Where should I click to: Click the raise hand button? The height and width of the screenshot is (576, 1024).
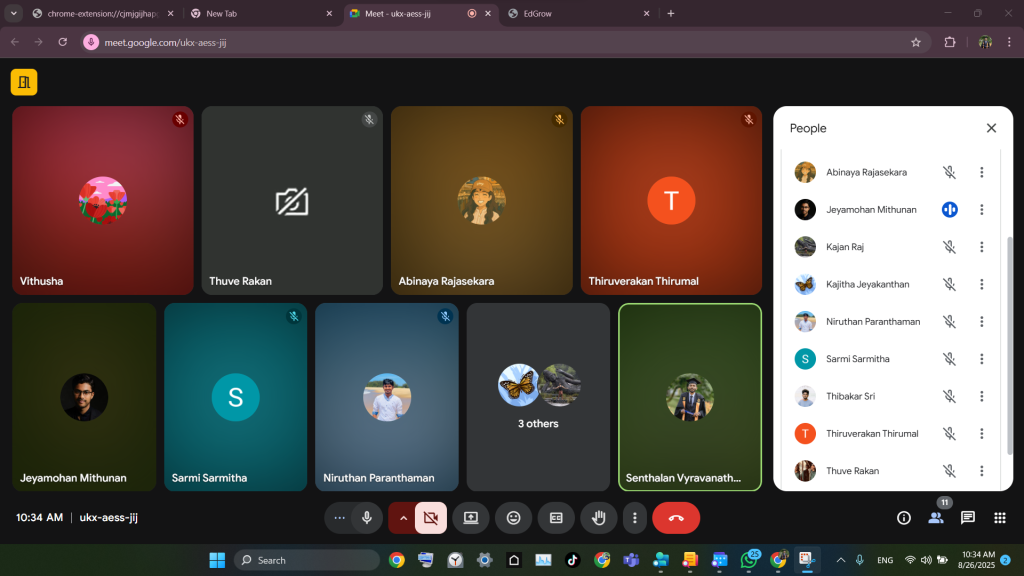(599, 518)
